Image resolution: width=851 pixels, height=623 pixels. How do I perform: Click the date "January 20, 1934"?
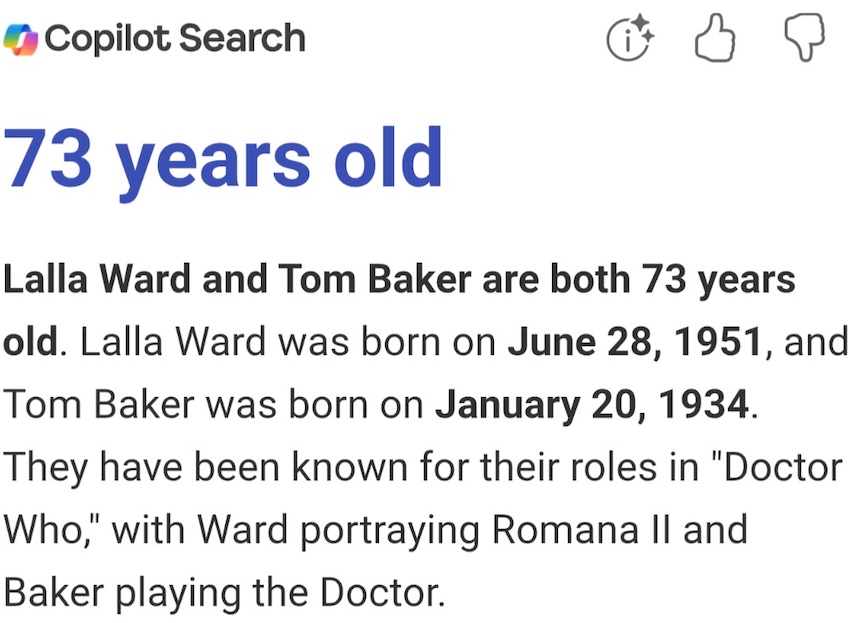591,404
